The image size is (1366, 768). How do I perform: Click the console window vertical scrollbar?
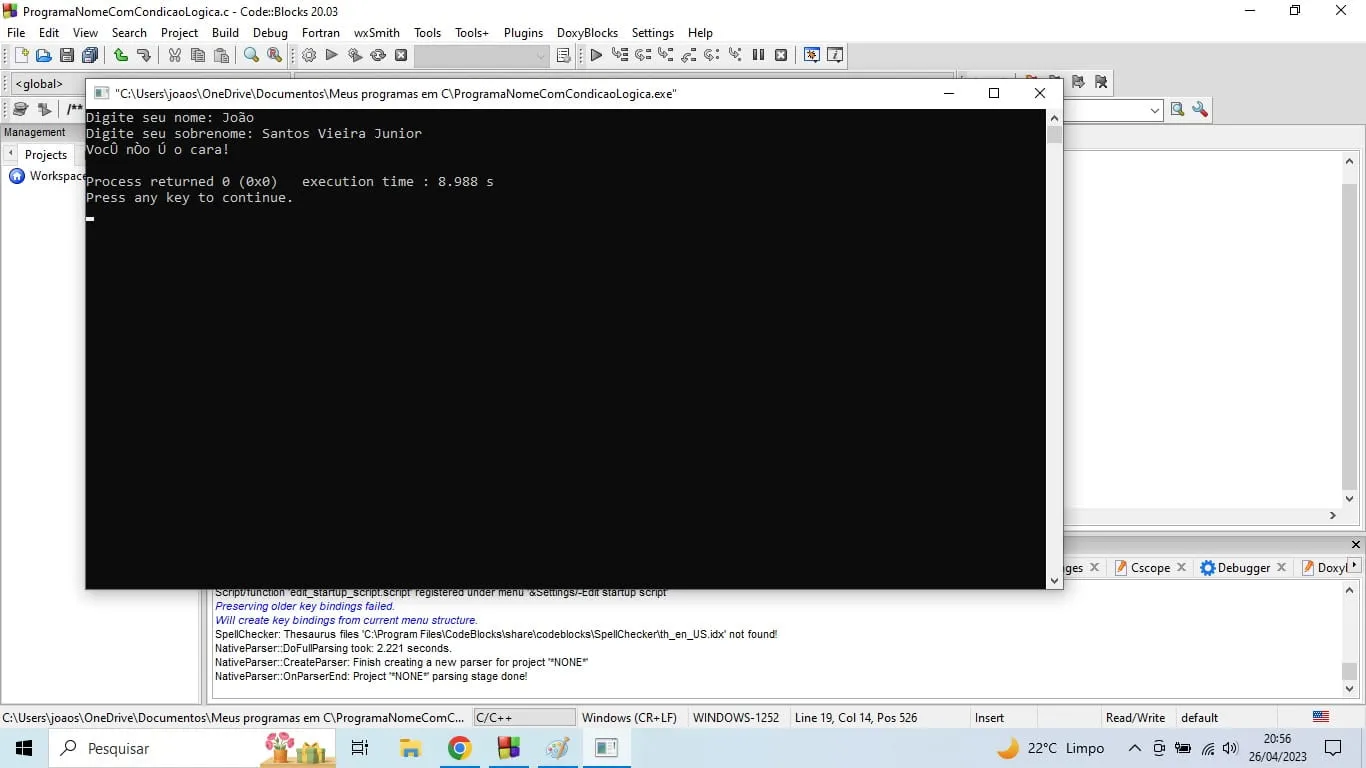1054,350
